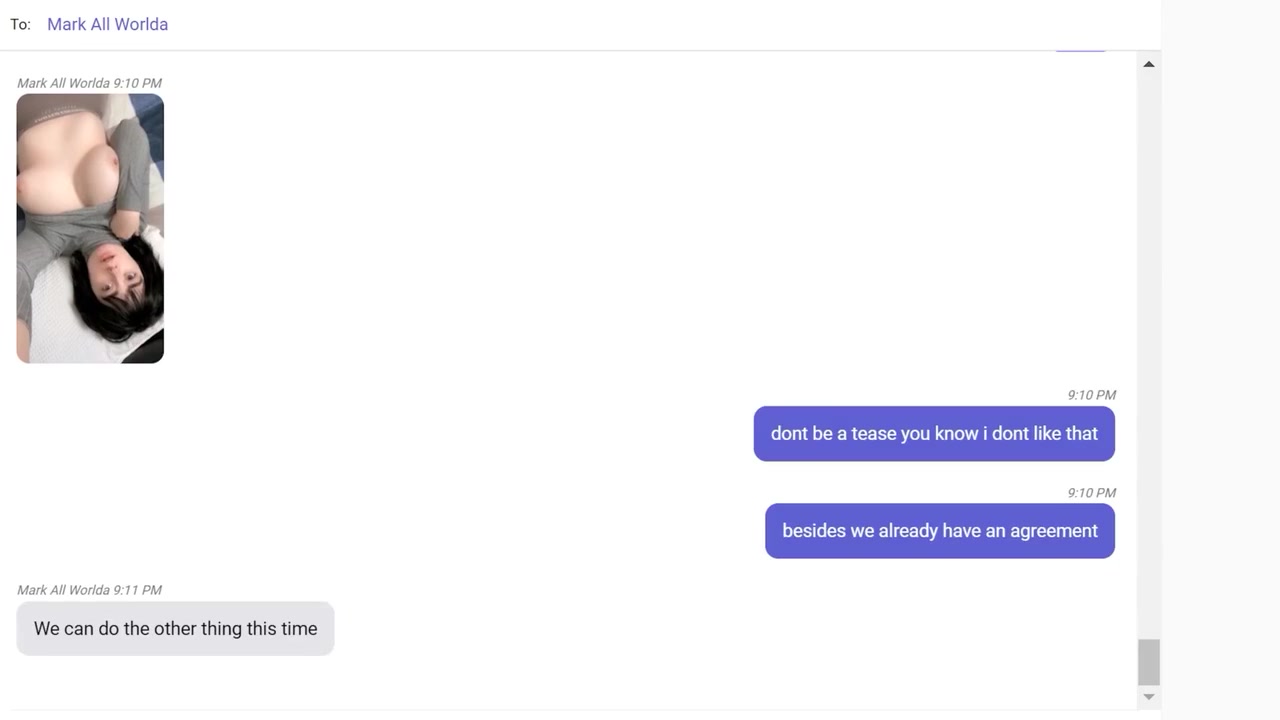Click the scrollbar down arrow
This screenshot has height=720, width=1280.
[1148, 696]
